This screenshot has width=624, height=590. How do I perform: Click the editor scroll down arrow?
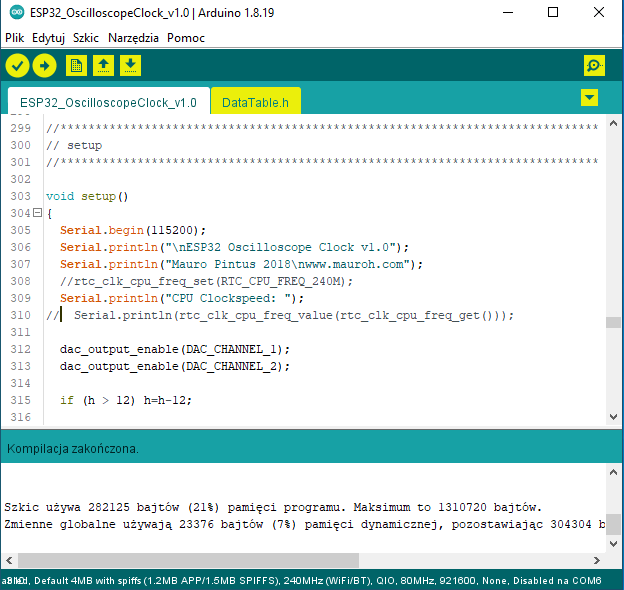click(x=613, y=417)
